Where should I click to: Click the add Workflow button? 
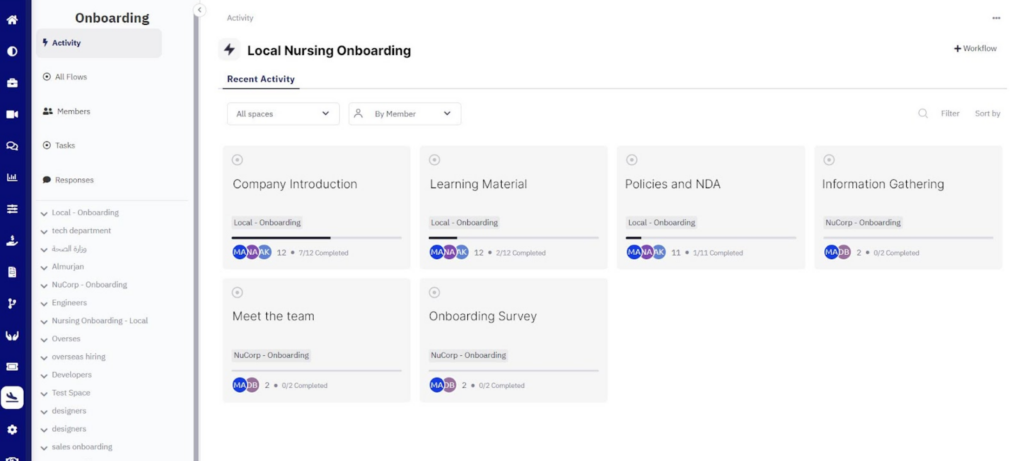tap(975, 48)
